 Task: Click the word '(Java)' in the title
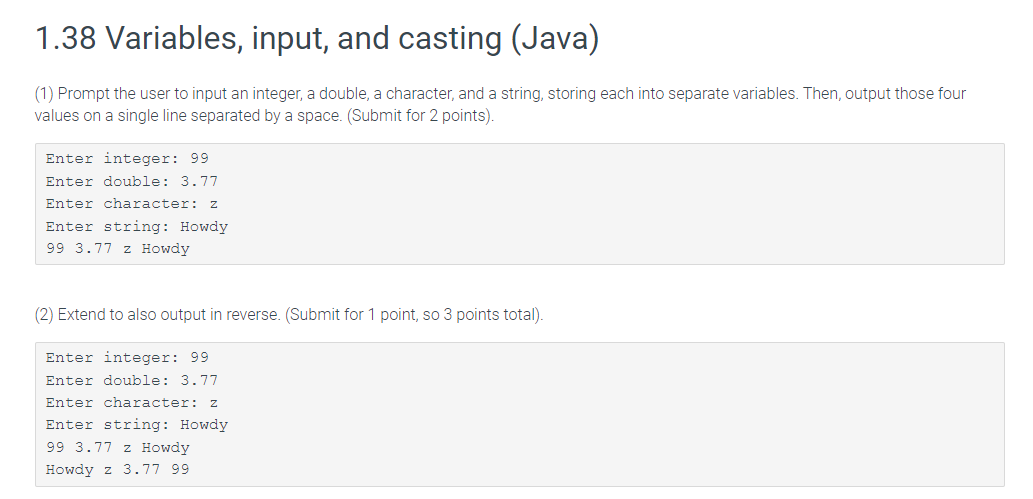click(x=555, y=38)
